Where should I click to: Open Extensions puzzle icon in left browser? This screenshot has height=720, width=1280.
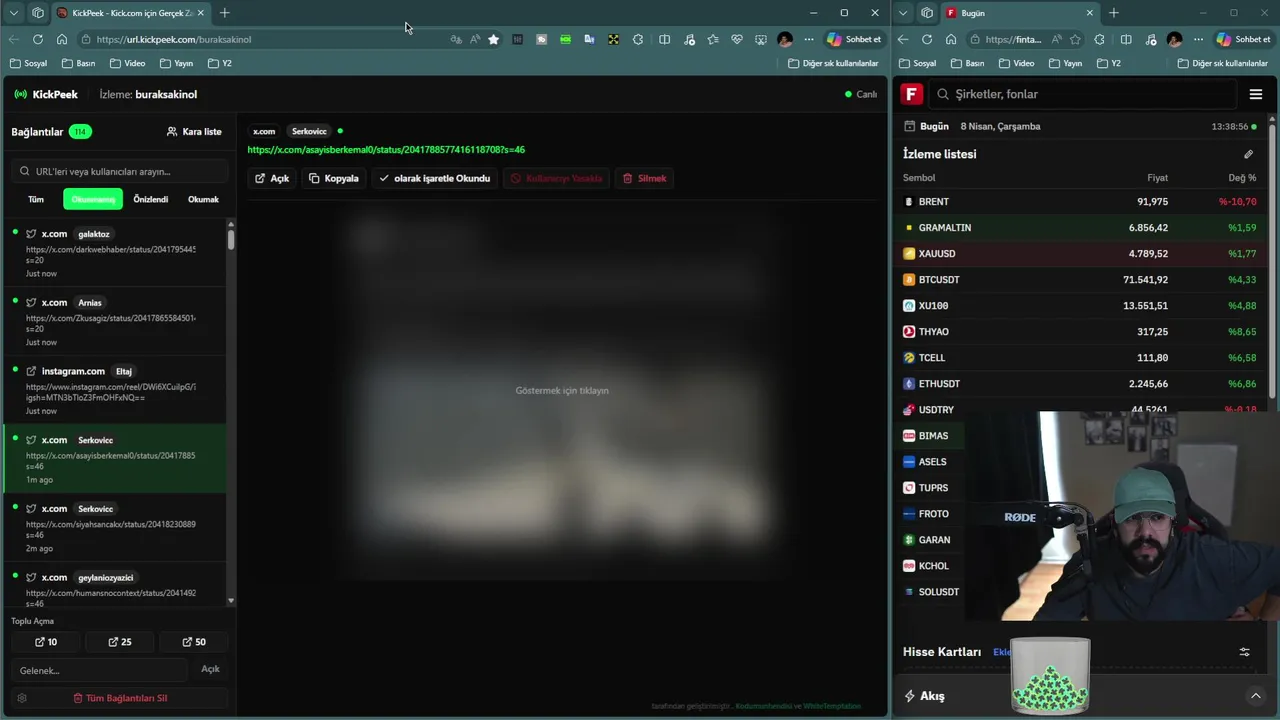pyautogui.click(x=638, y=39)
